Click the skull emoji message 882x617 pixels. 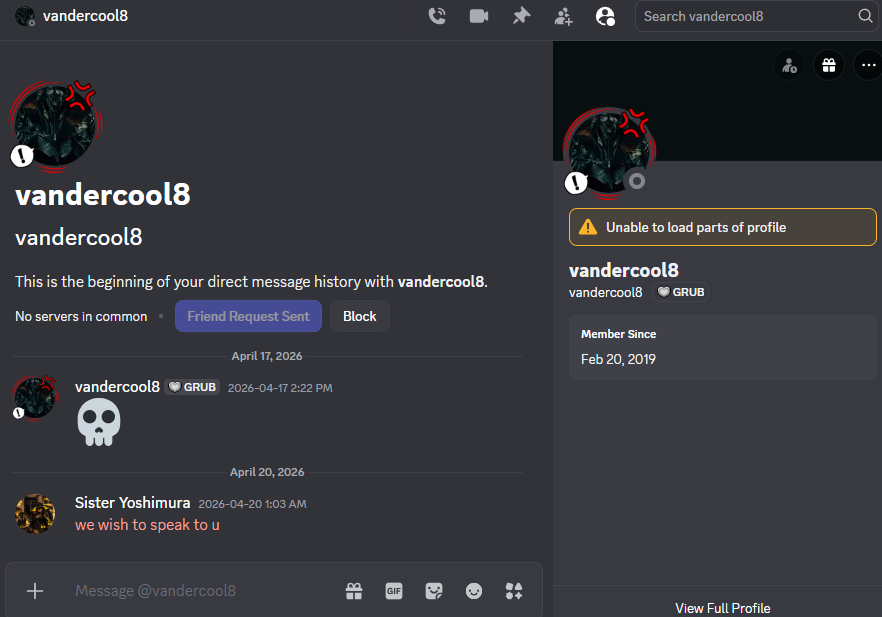(99, 422)
